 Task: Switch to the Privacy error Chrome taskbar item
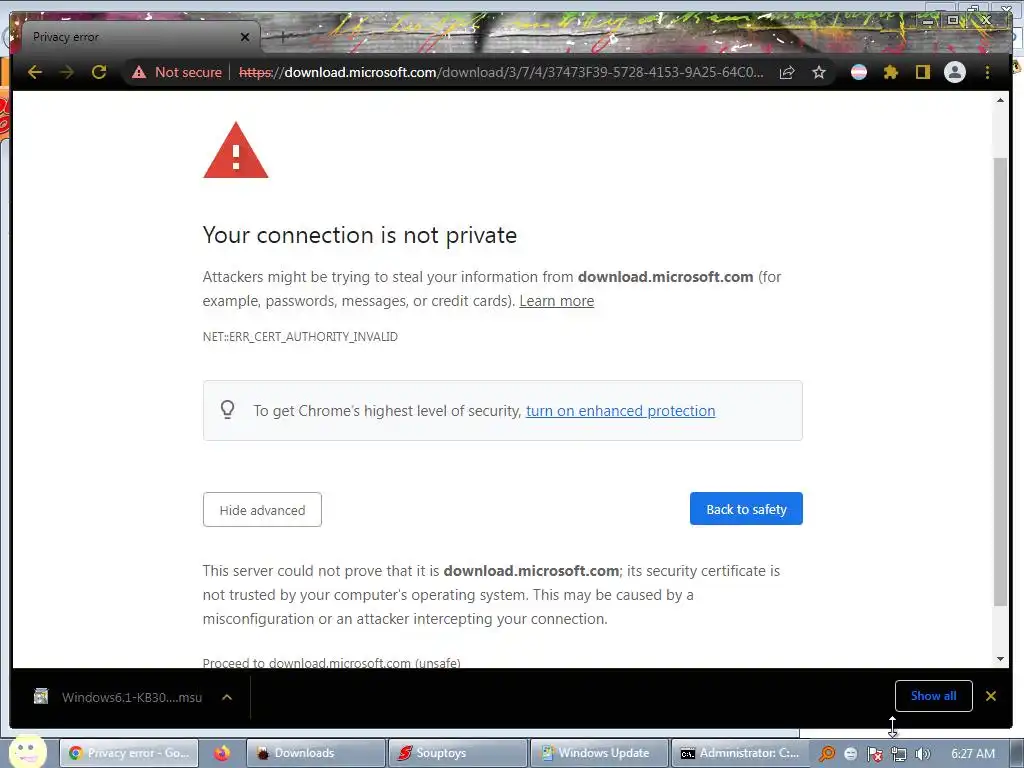point(129,753)
